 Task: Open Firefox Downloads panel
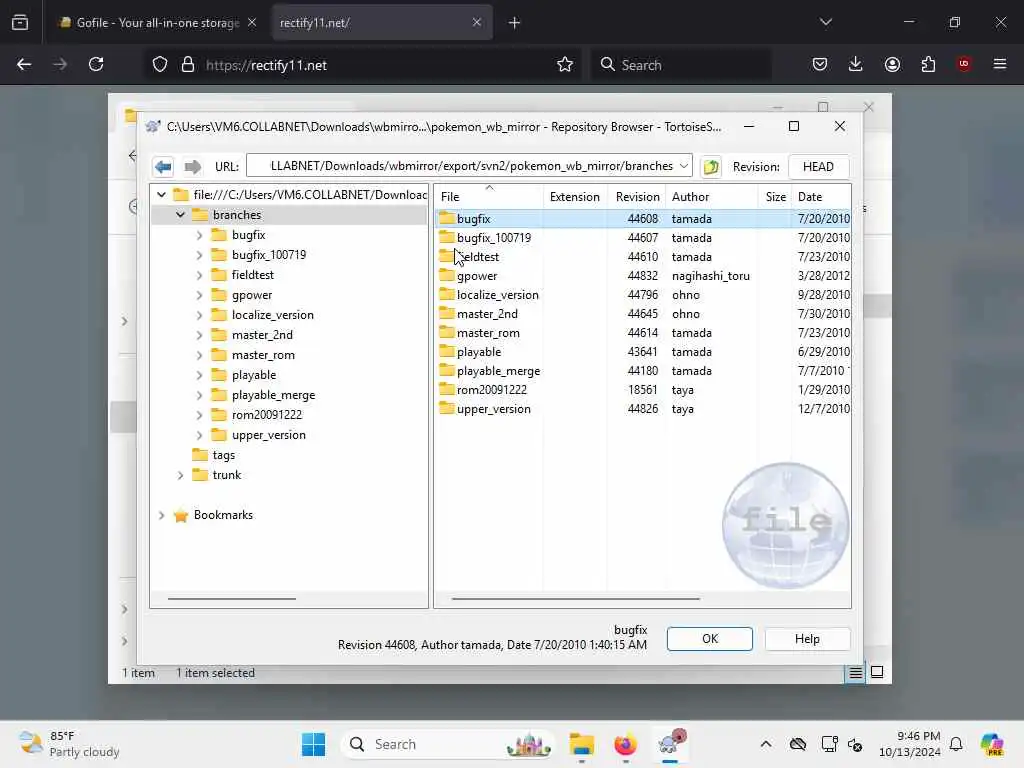(856, 64)
